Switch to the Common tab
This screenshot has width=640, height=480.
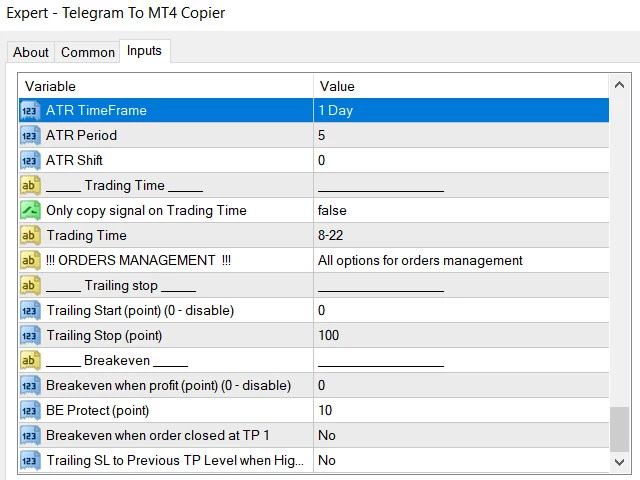[88, 52]
